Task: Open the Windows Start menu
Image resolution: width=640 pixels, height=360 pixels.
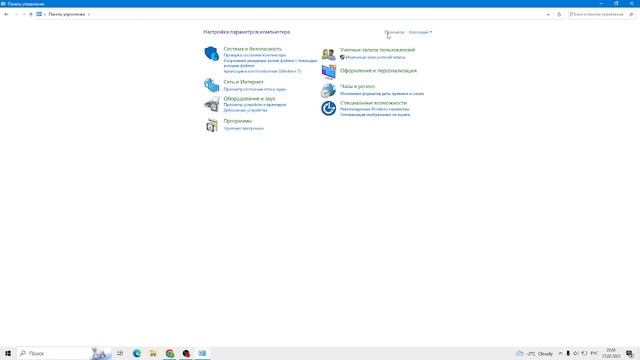Action: coord(8,353)
